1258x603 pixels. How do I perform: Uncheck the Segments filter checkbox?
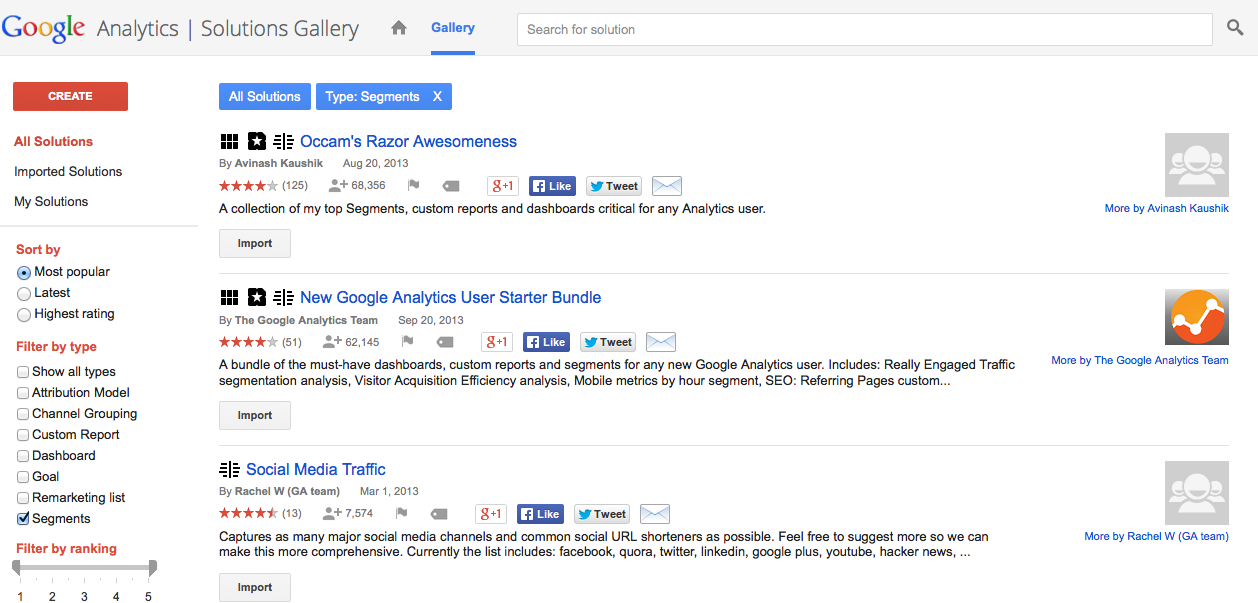click(23, 519)
